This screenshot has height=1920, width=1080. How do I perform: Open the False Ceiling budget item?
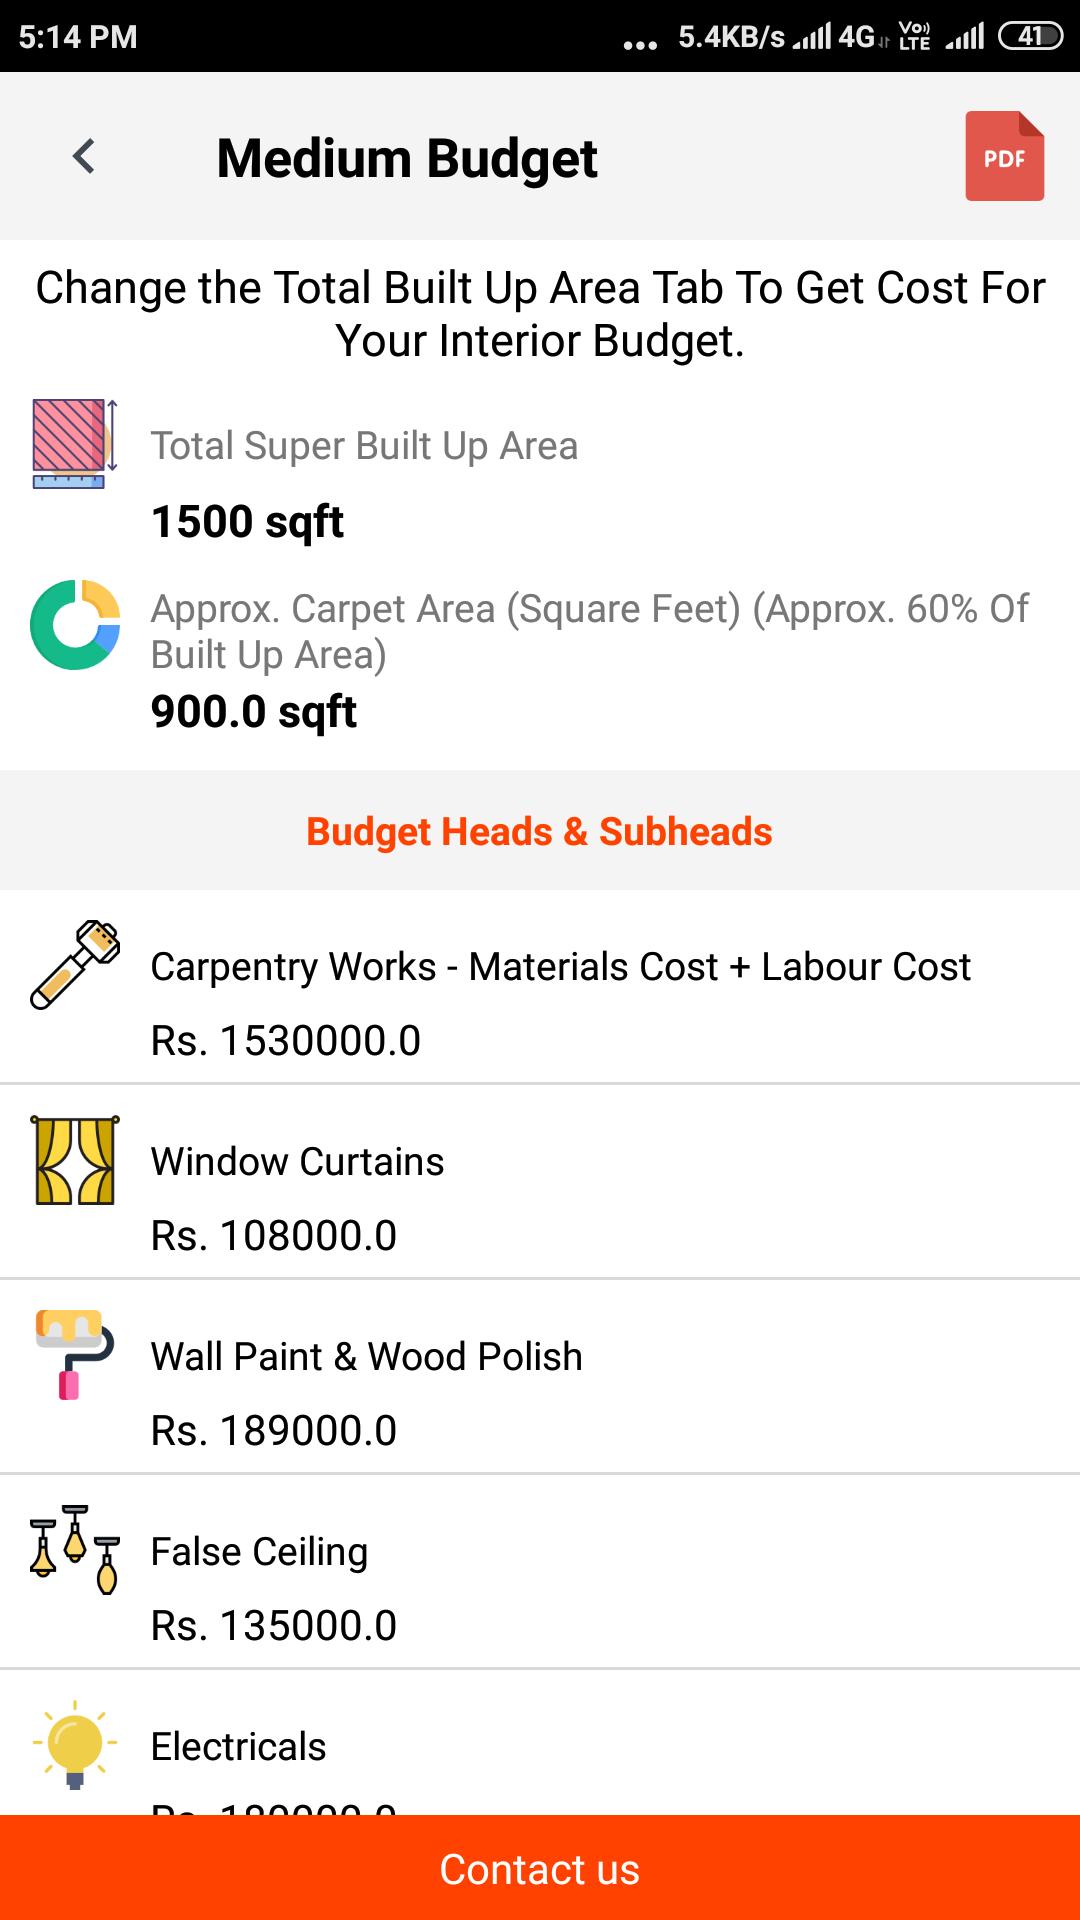259,1552
